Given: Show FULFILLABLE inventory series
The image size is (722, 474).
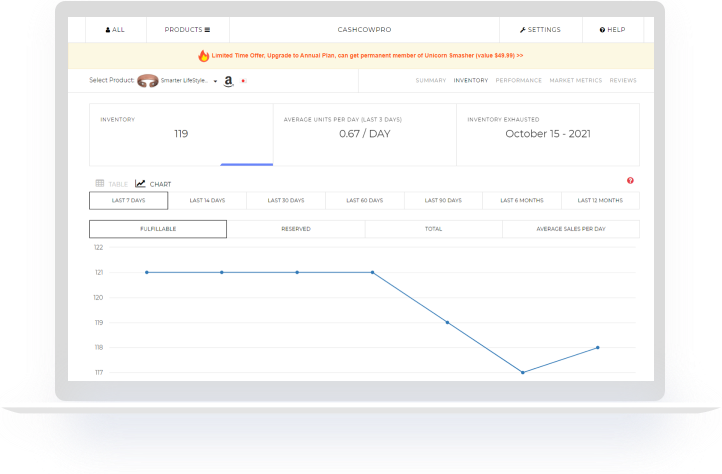Looking at the screenshot, I should 158,229.
